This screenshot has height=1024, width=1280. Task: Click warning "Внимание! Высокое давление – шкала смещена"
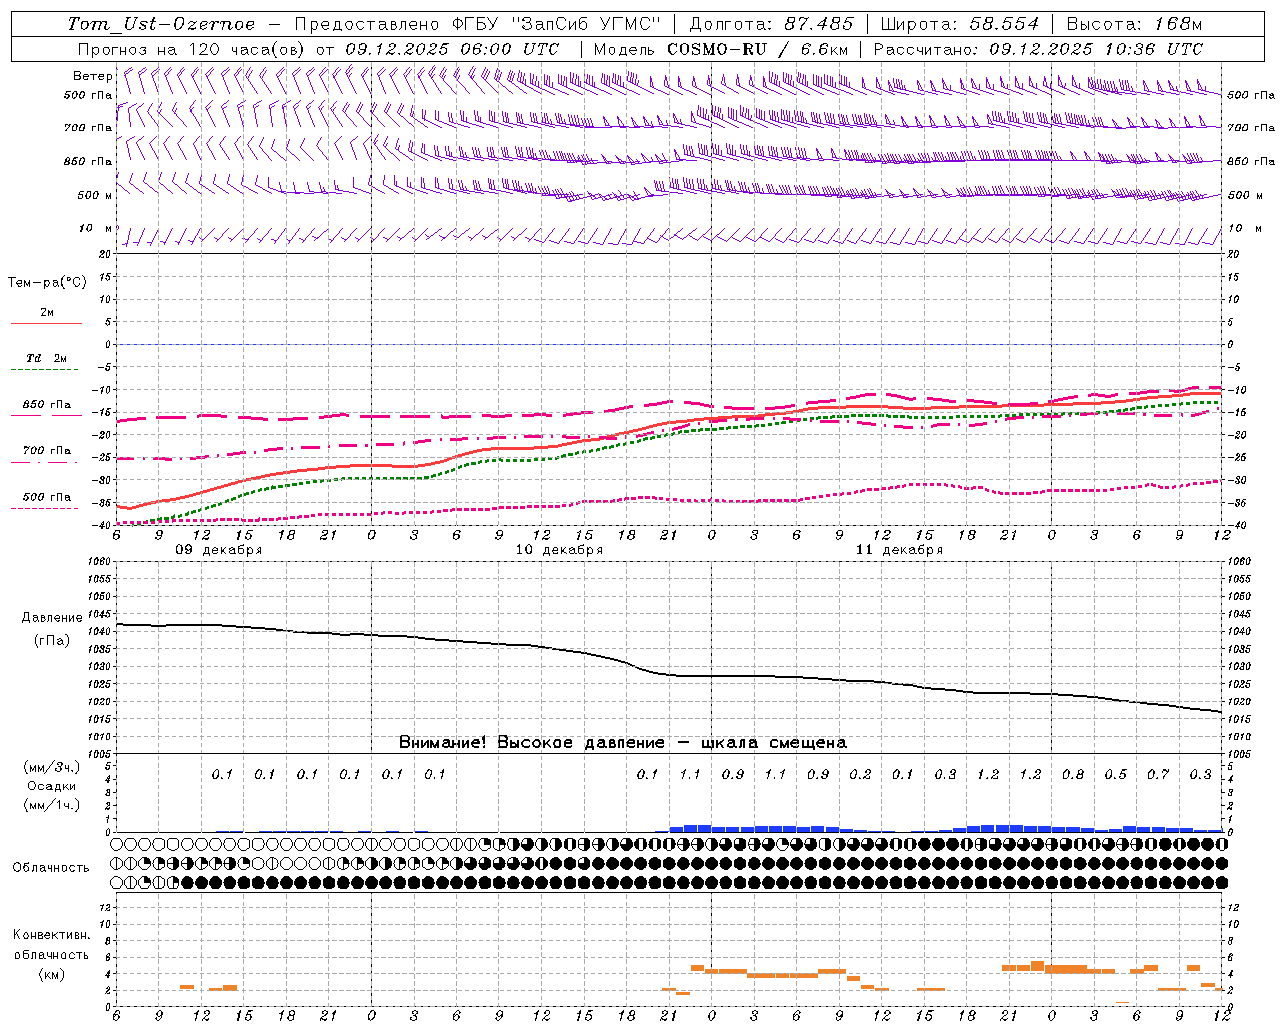[x=623, y=743]
